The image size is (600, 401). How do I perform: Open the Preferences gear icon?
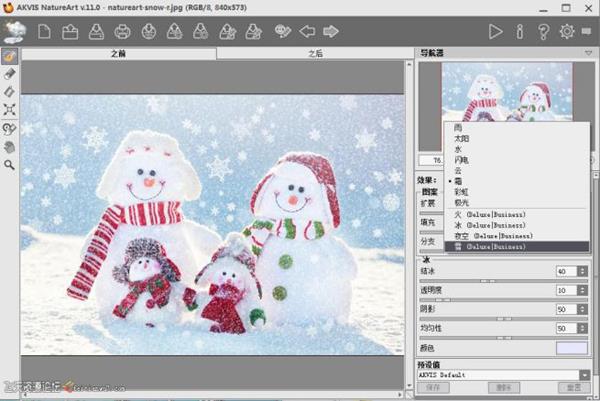pyautogui.click(x=567, y=31)
